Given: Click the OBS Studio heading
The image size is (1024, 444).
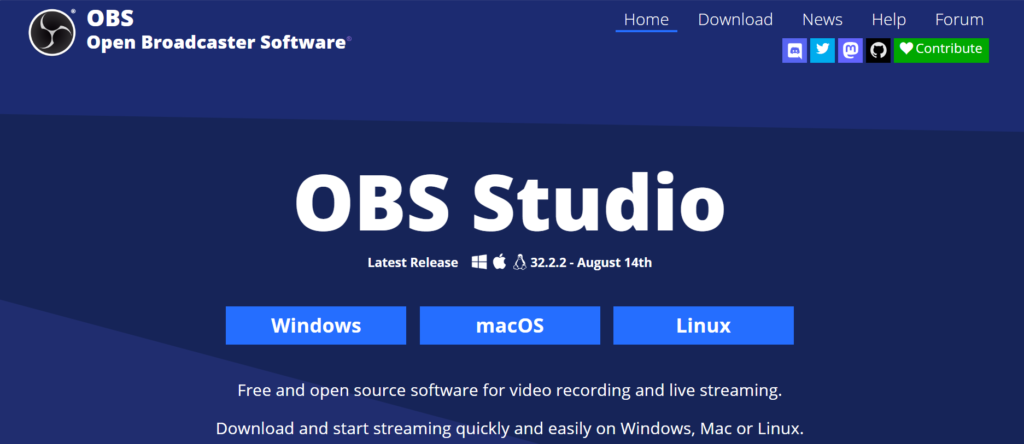Looking at the screenshot, I should (509, 201).
